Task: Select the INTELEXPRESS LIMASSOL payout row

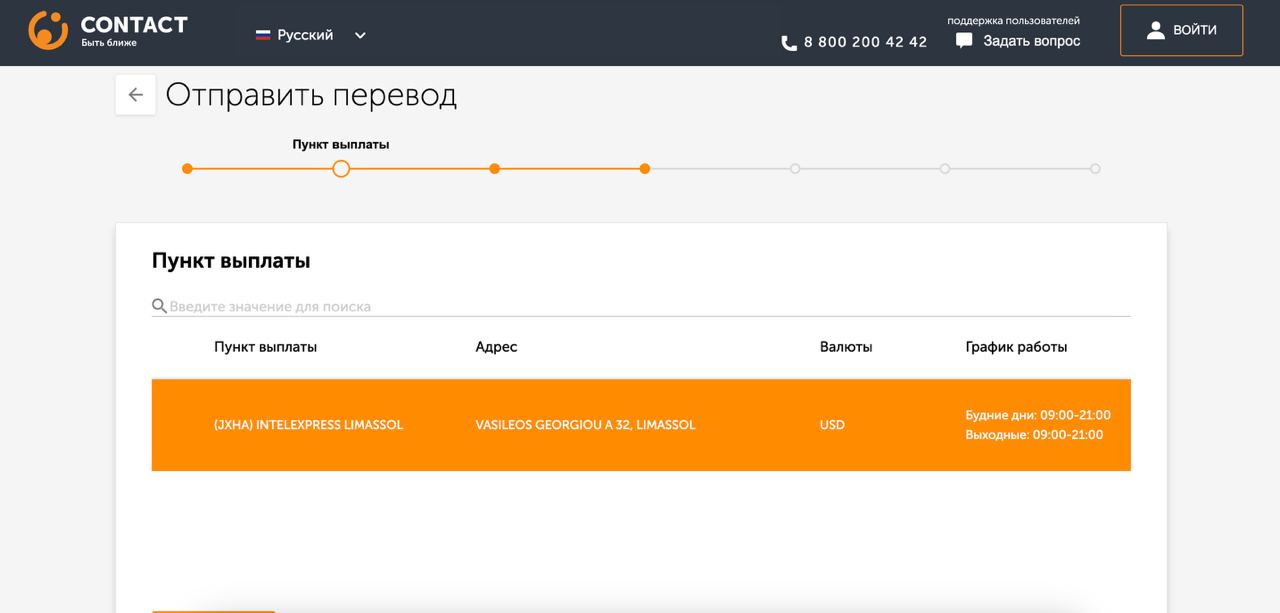Action: (x=640, y=425)
